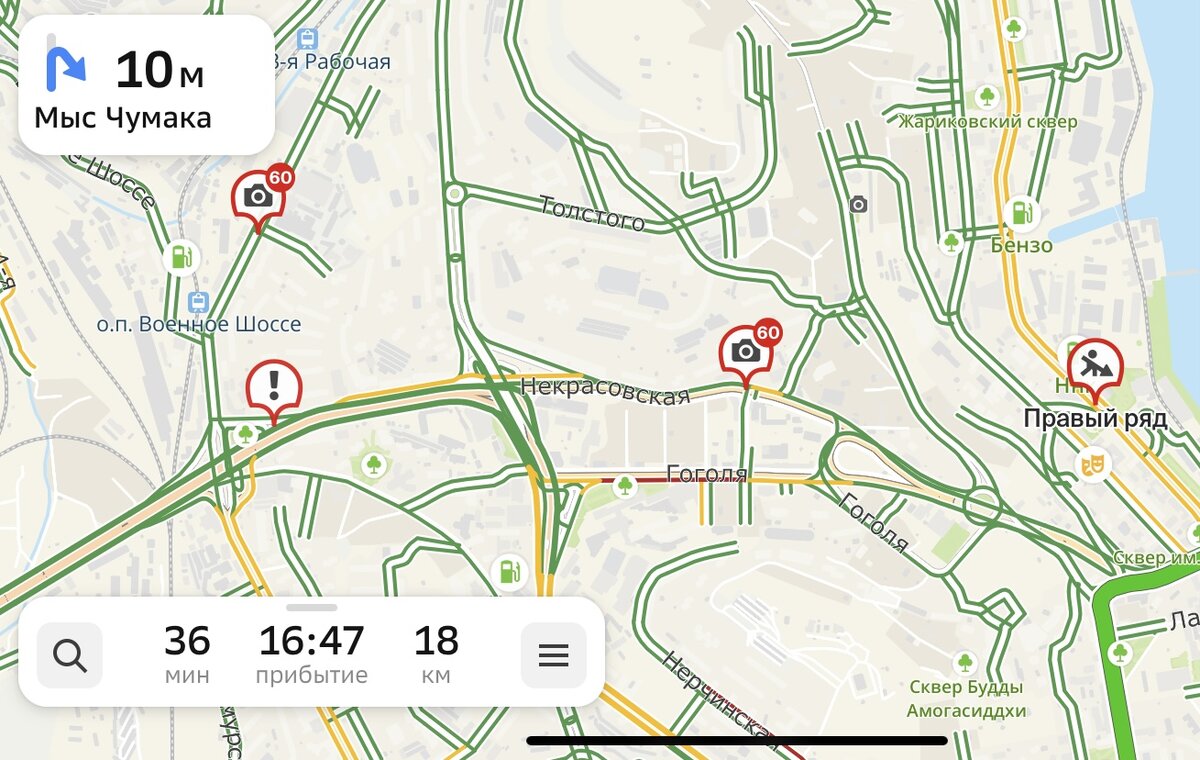Open the Мыс Чумака next-turn card
The height and width of the screenshot is (760, 1200).
146,85
